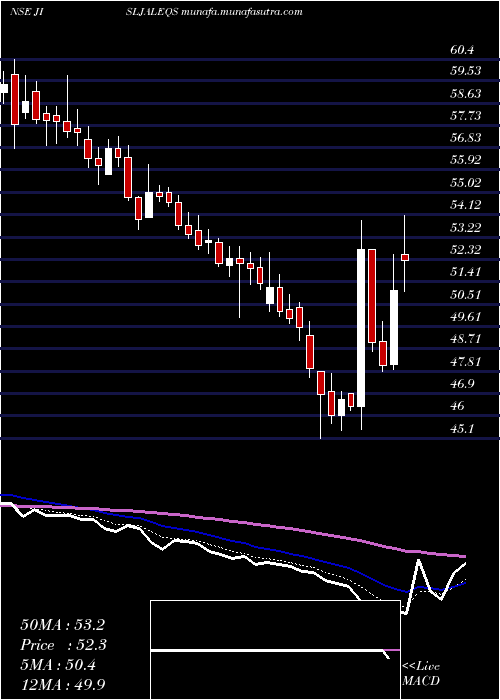
Task: Click the 53.22 price axis label
Action: 465,228
